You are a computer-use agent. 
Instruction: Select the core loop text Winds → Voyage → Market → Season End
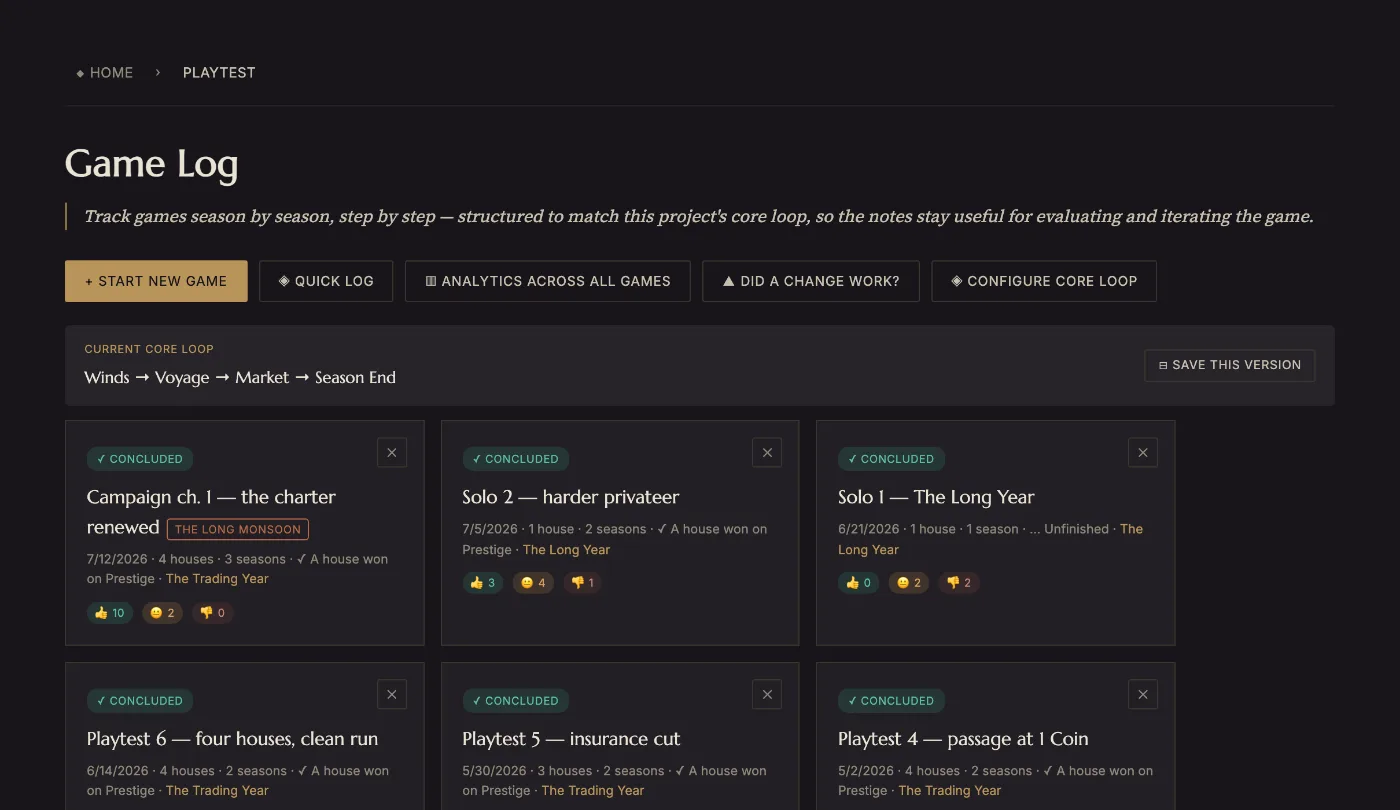tap(240, 378)
